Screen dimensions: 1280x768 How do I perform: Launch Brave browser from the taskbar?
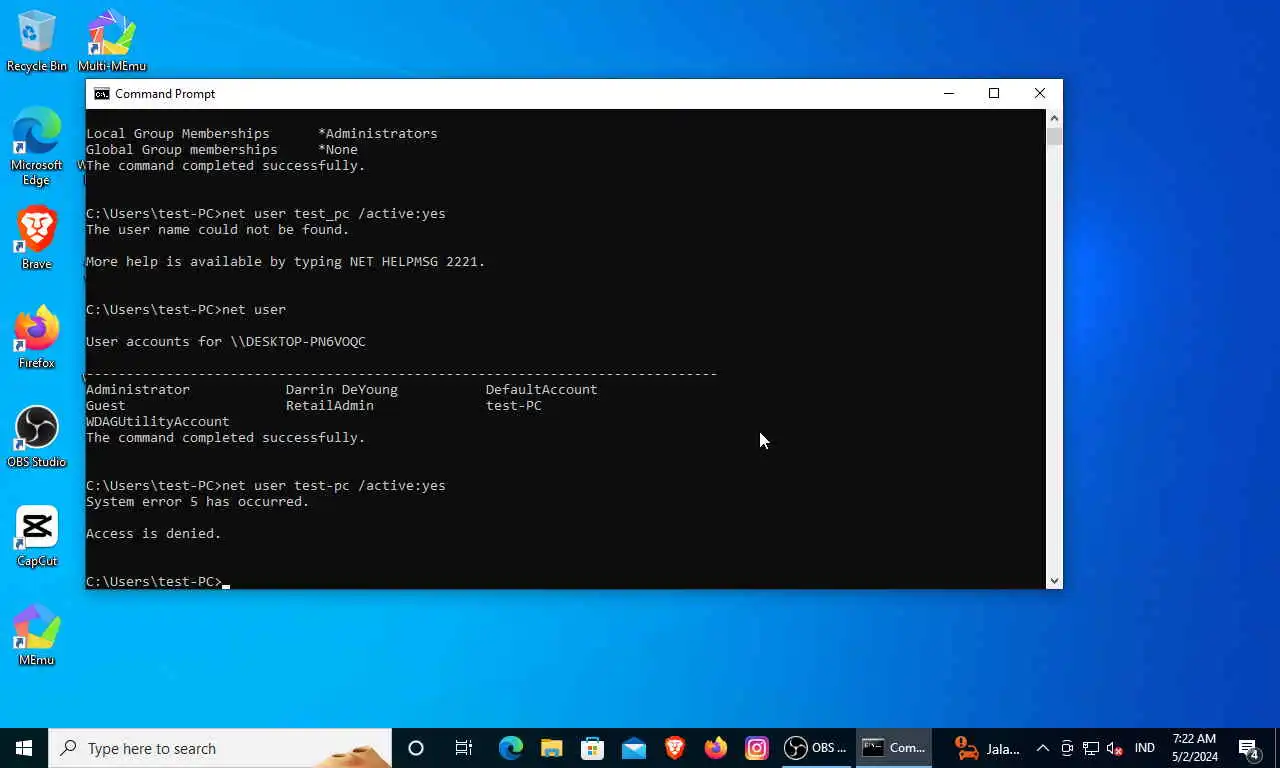pos(675,748)
